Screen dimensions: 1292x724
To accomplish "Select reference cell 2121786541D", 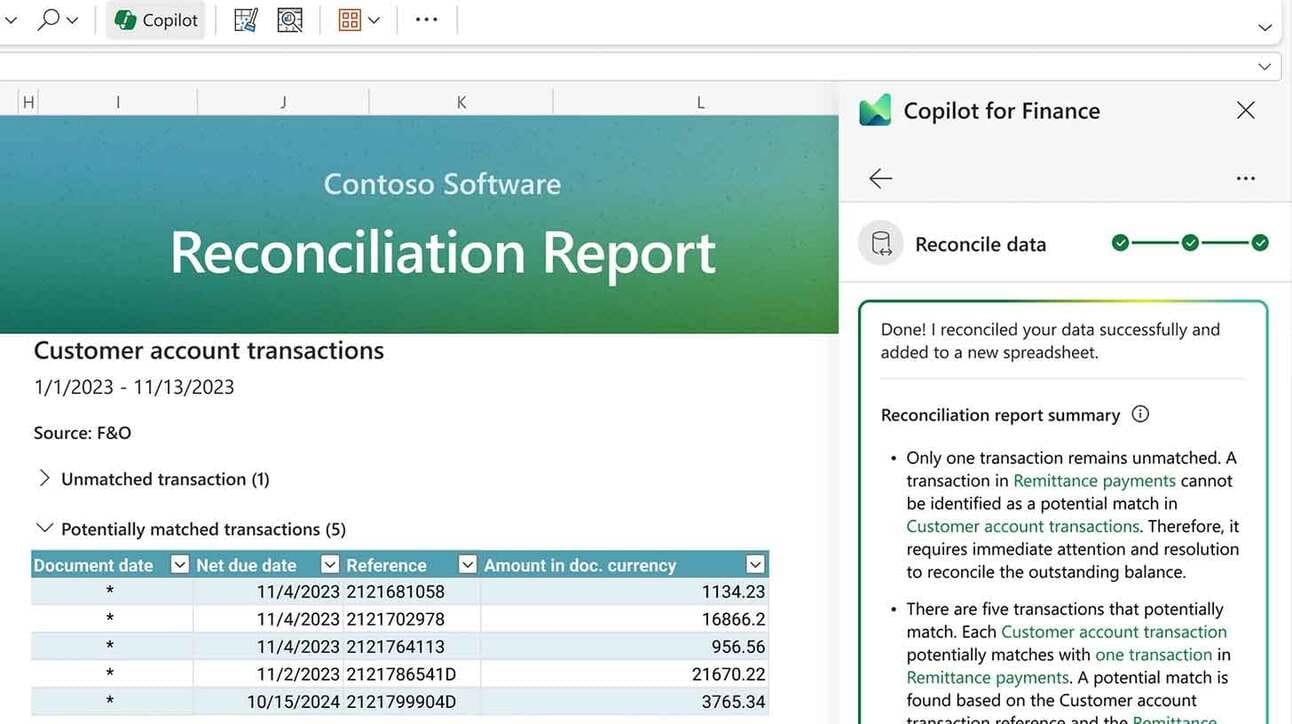I will pyautogui.click(x=412, y=675).
